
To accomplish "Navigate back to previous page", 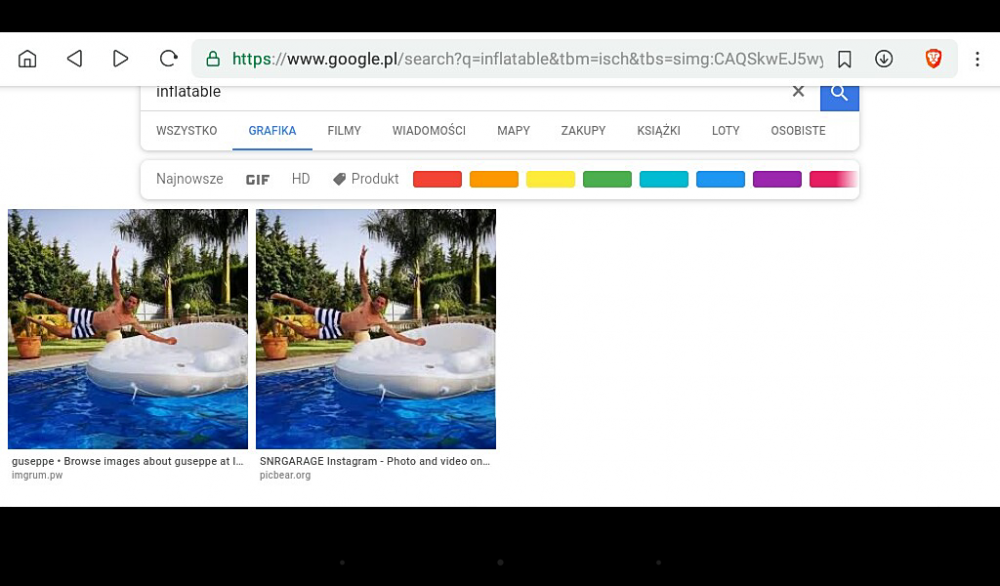I will pos(74,59).
